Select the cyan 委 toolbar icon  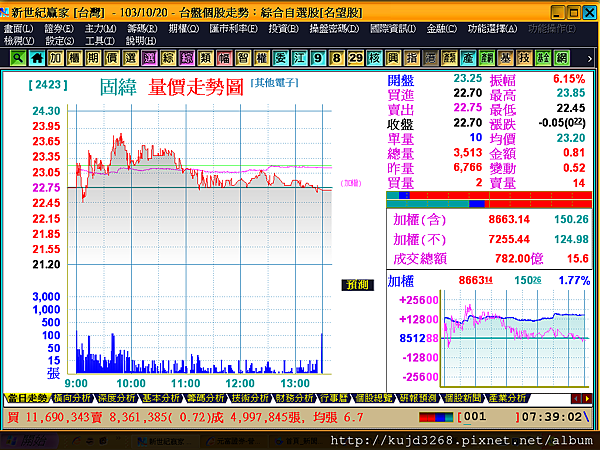click(x=280, y=58)
